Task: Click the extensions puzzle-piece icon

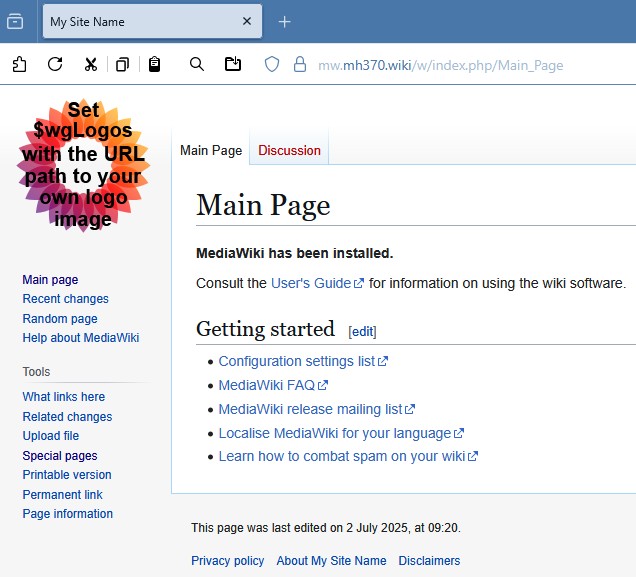Action: point(20,64)
